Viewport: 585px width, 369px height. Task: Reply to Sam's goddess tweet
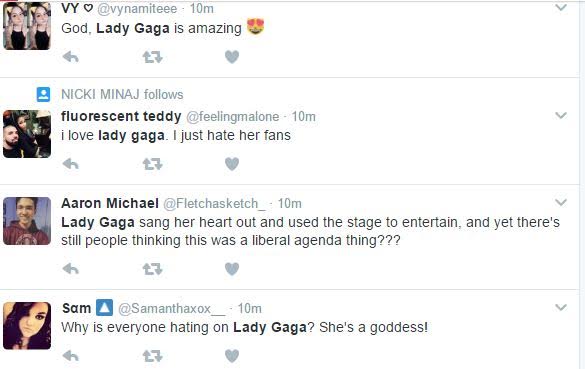71,356
